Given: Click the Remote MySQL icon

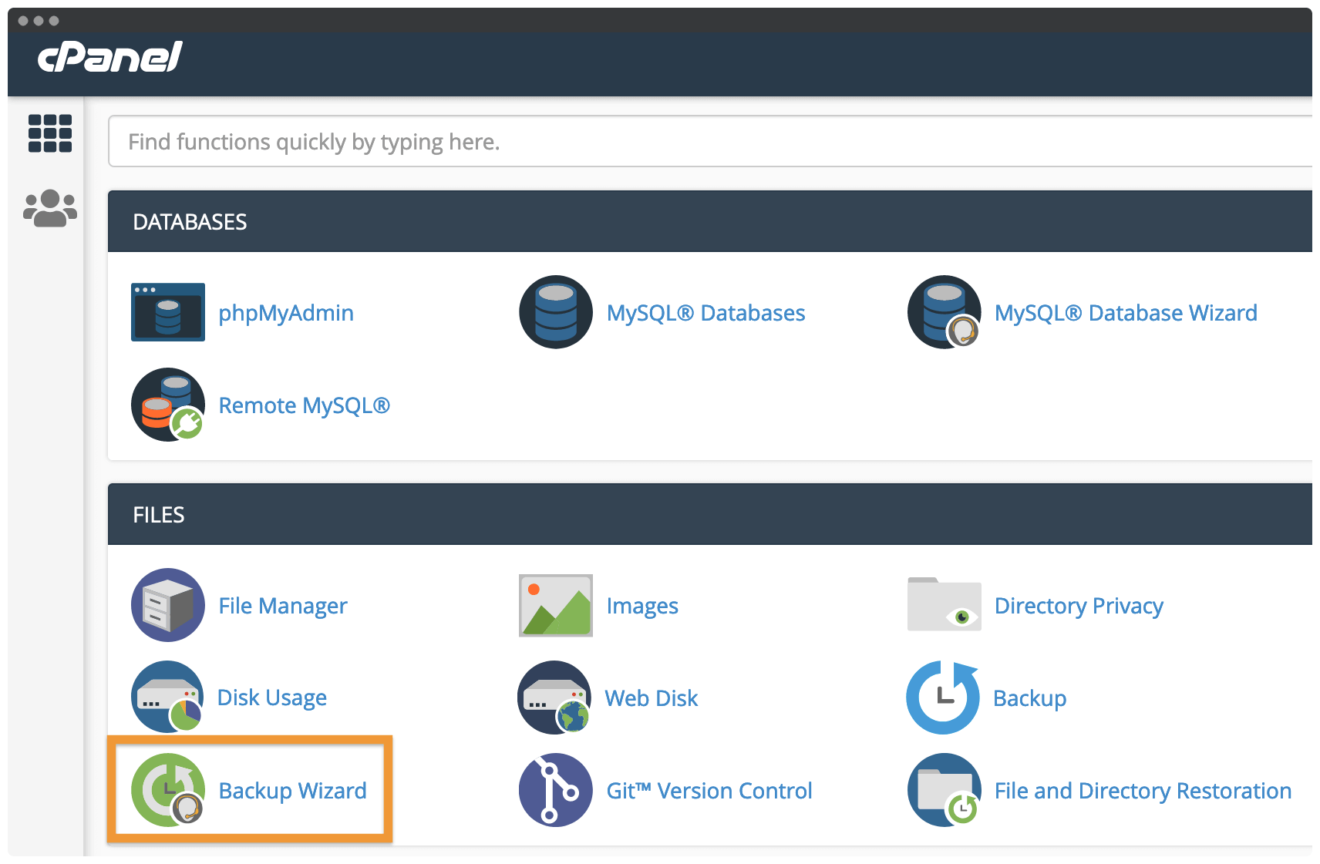Looking at the screenshot, I should pos(168,405).
